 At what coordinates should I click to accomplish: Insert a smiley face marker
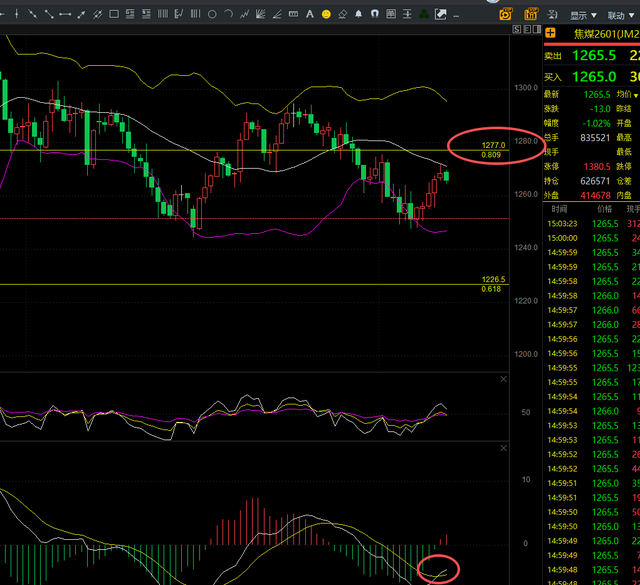coord(325,15)
